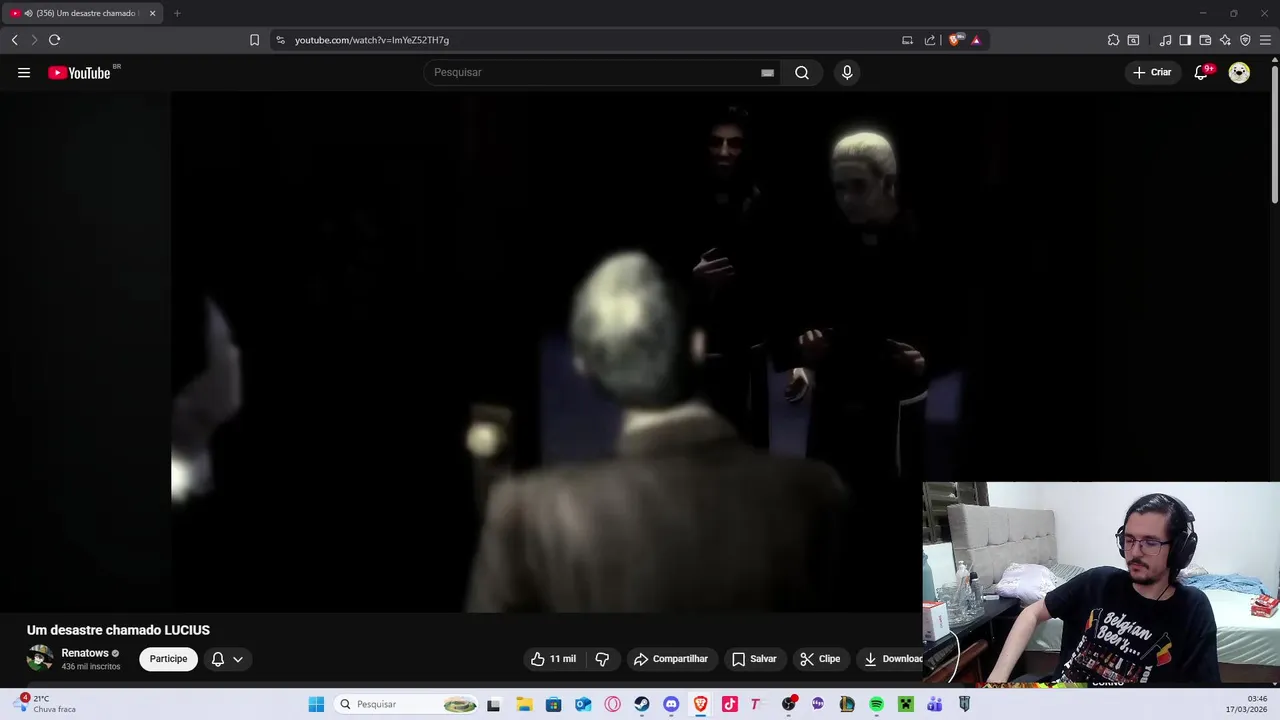Open TikTok from the taskbar
The image size is (1280, 720).
pos(730,704)
